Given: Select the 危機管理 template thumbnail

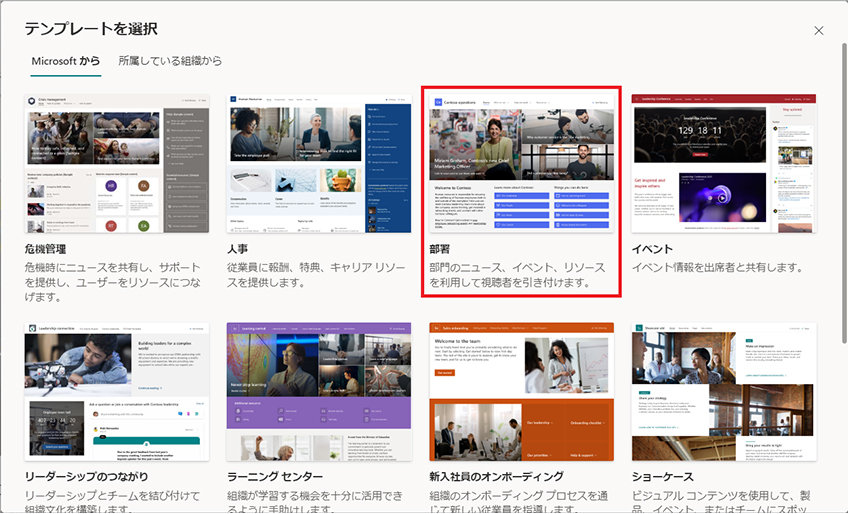Looking at the screenshot, I should click(x=116, y=164).
